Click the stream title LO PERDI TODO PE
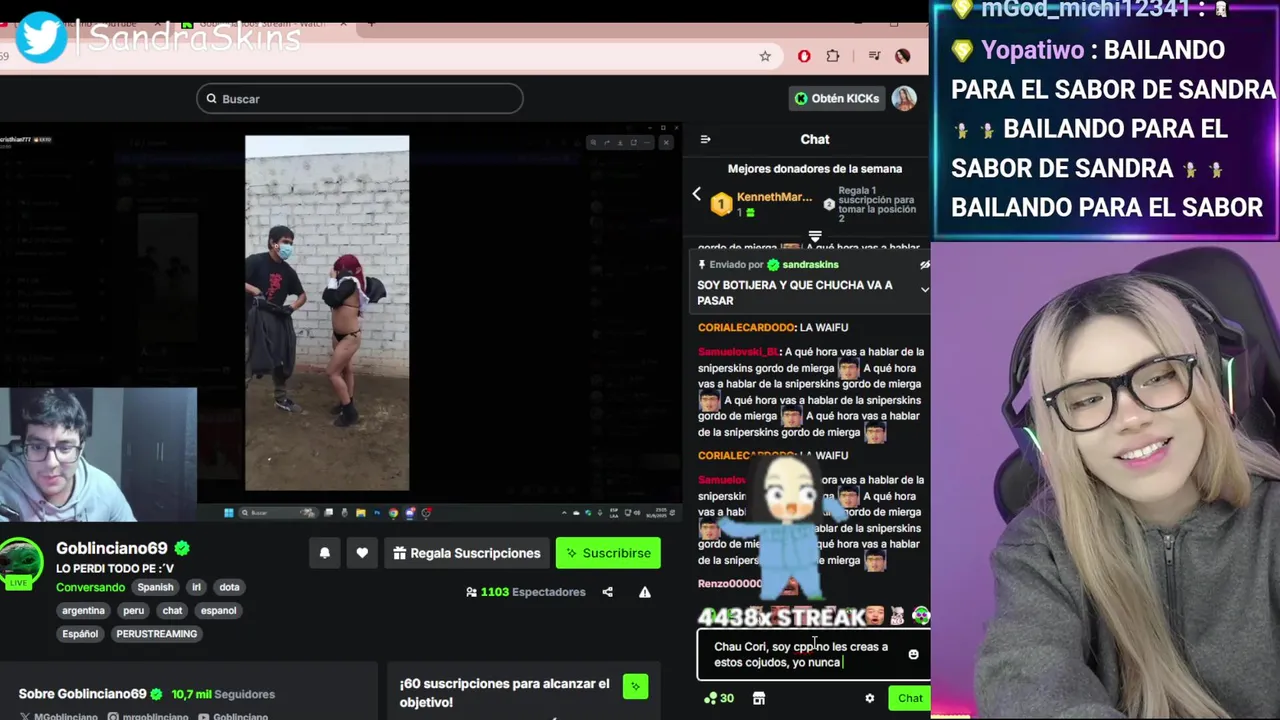The width and height of the screenshot is (1280, 720). [x=115, y=568]
